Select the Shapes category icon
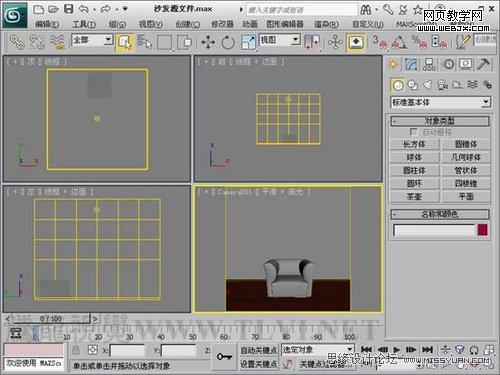 (x=413, y=85)
